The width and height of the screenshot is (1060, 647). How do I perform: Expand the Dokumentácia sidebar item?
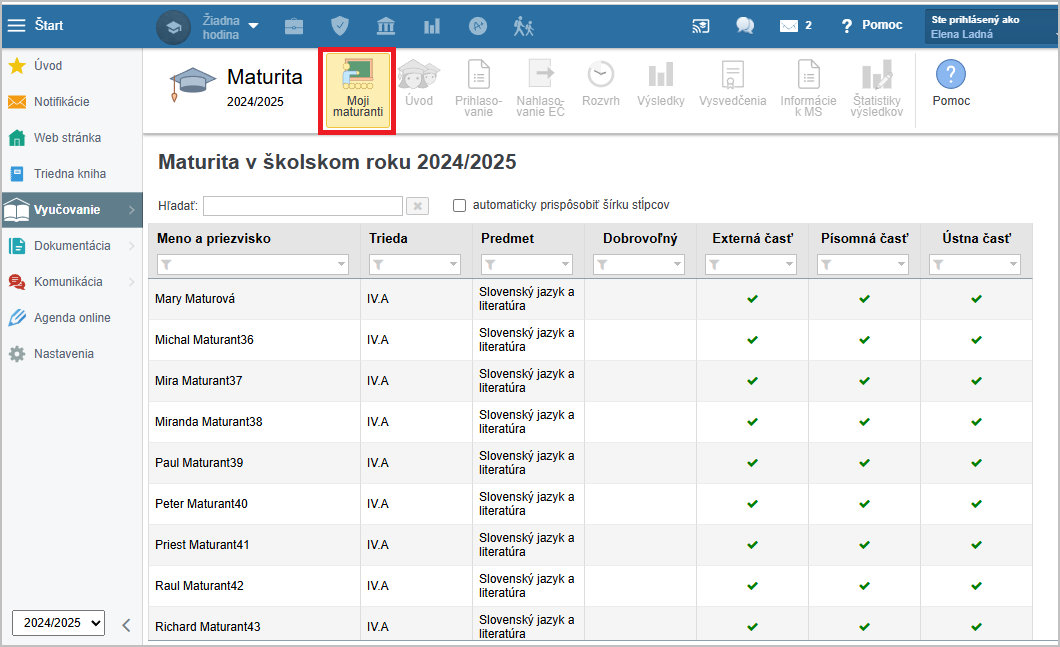(x=72, y=246)
